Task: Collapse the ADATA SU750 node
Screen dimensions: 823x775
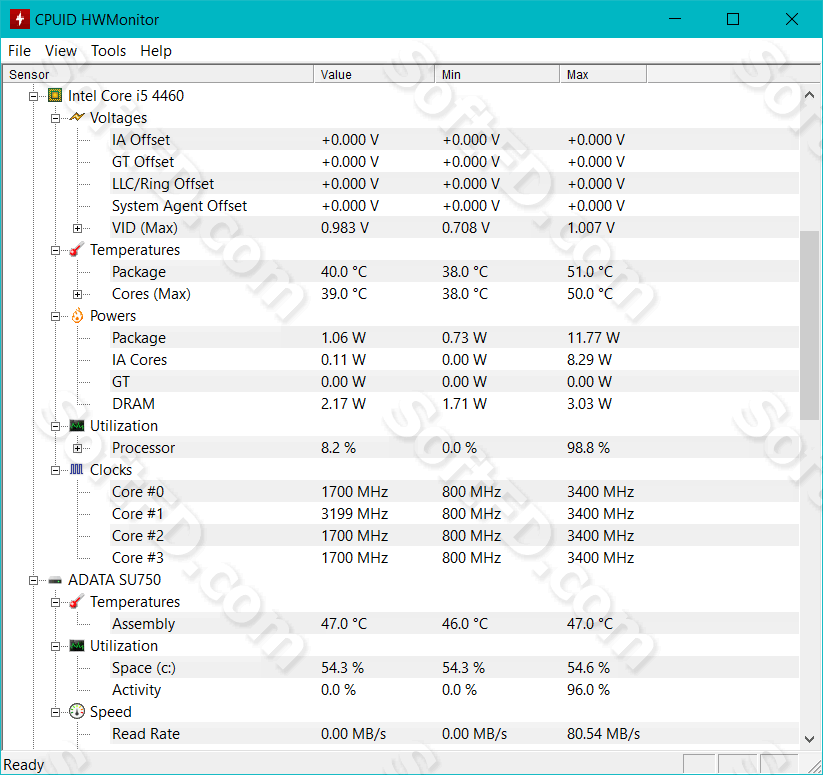Action: 34,580
